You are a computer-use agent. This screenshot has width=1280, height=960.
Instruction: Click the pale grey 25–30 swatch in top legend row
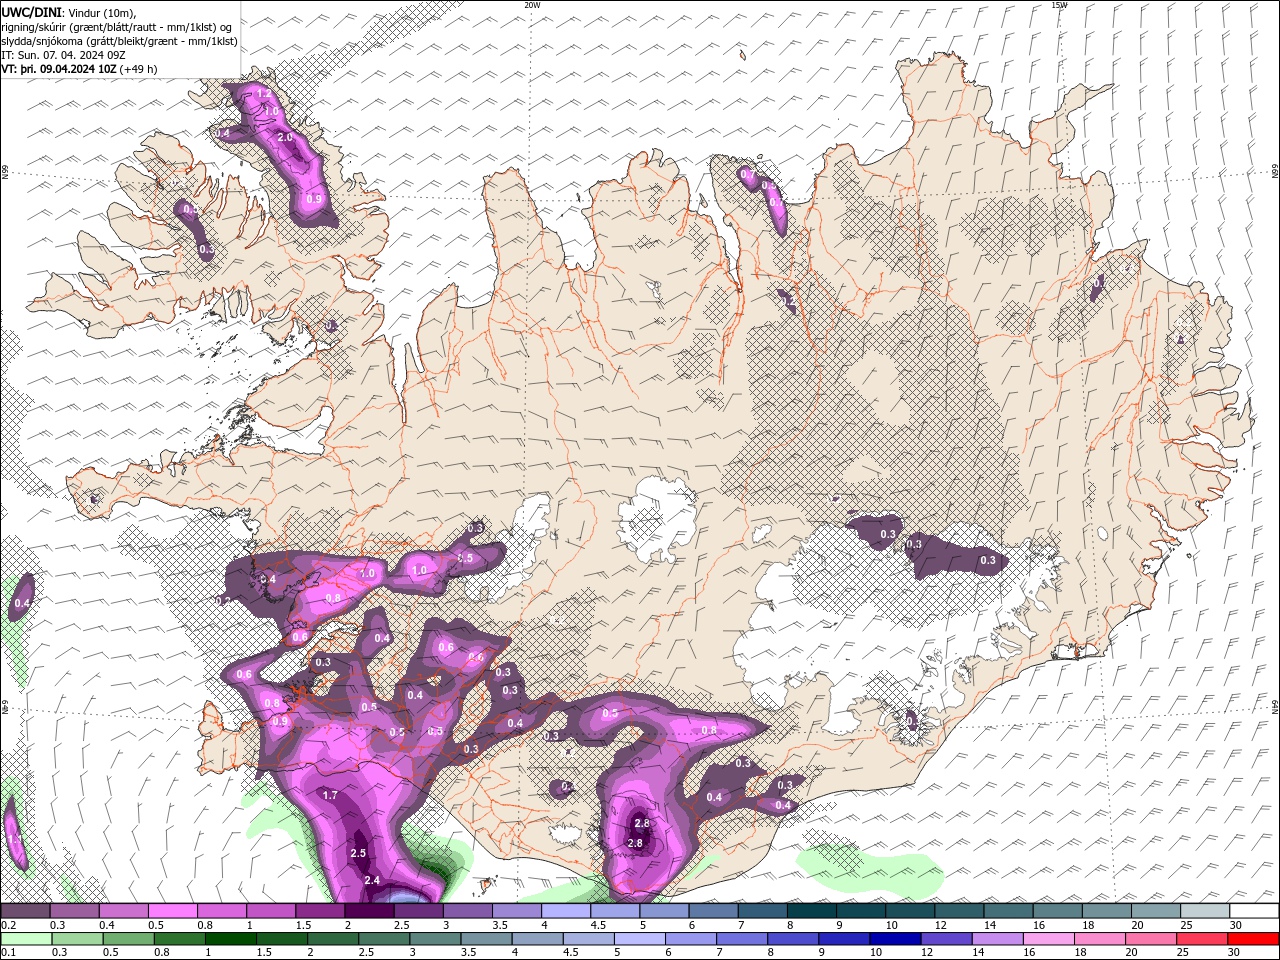[x=1206, y=910]
